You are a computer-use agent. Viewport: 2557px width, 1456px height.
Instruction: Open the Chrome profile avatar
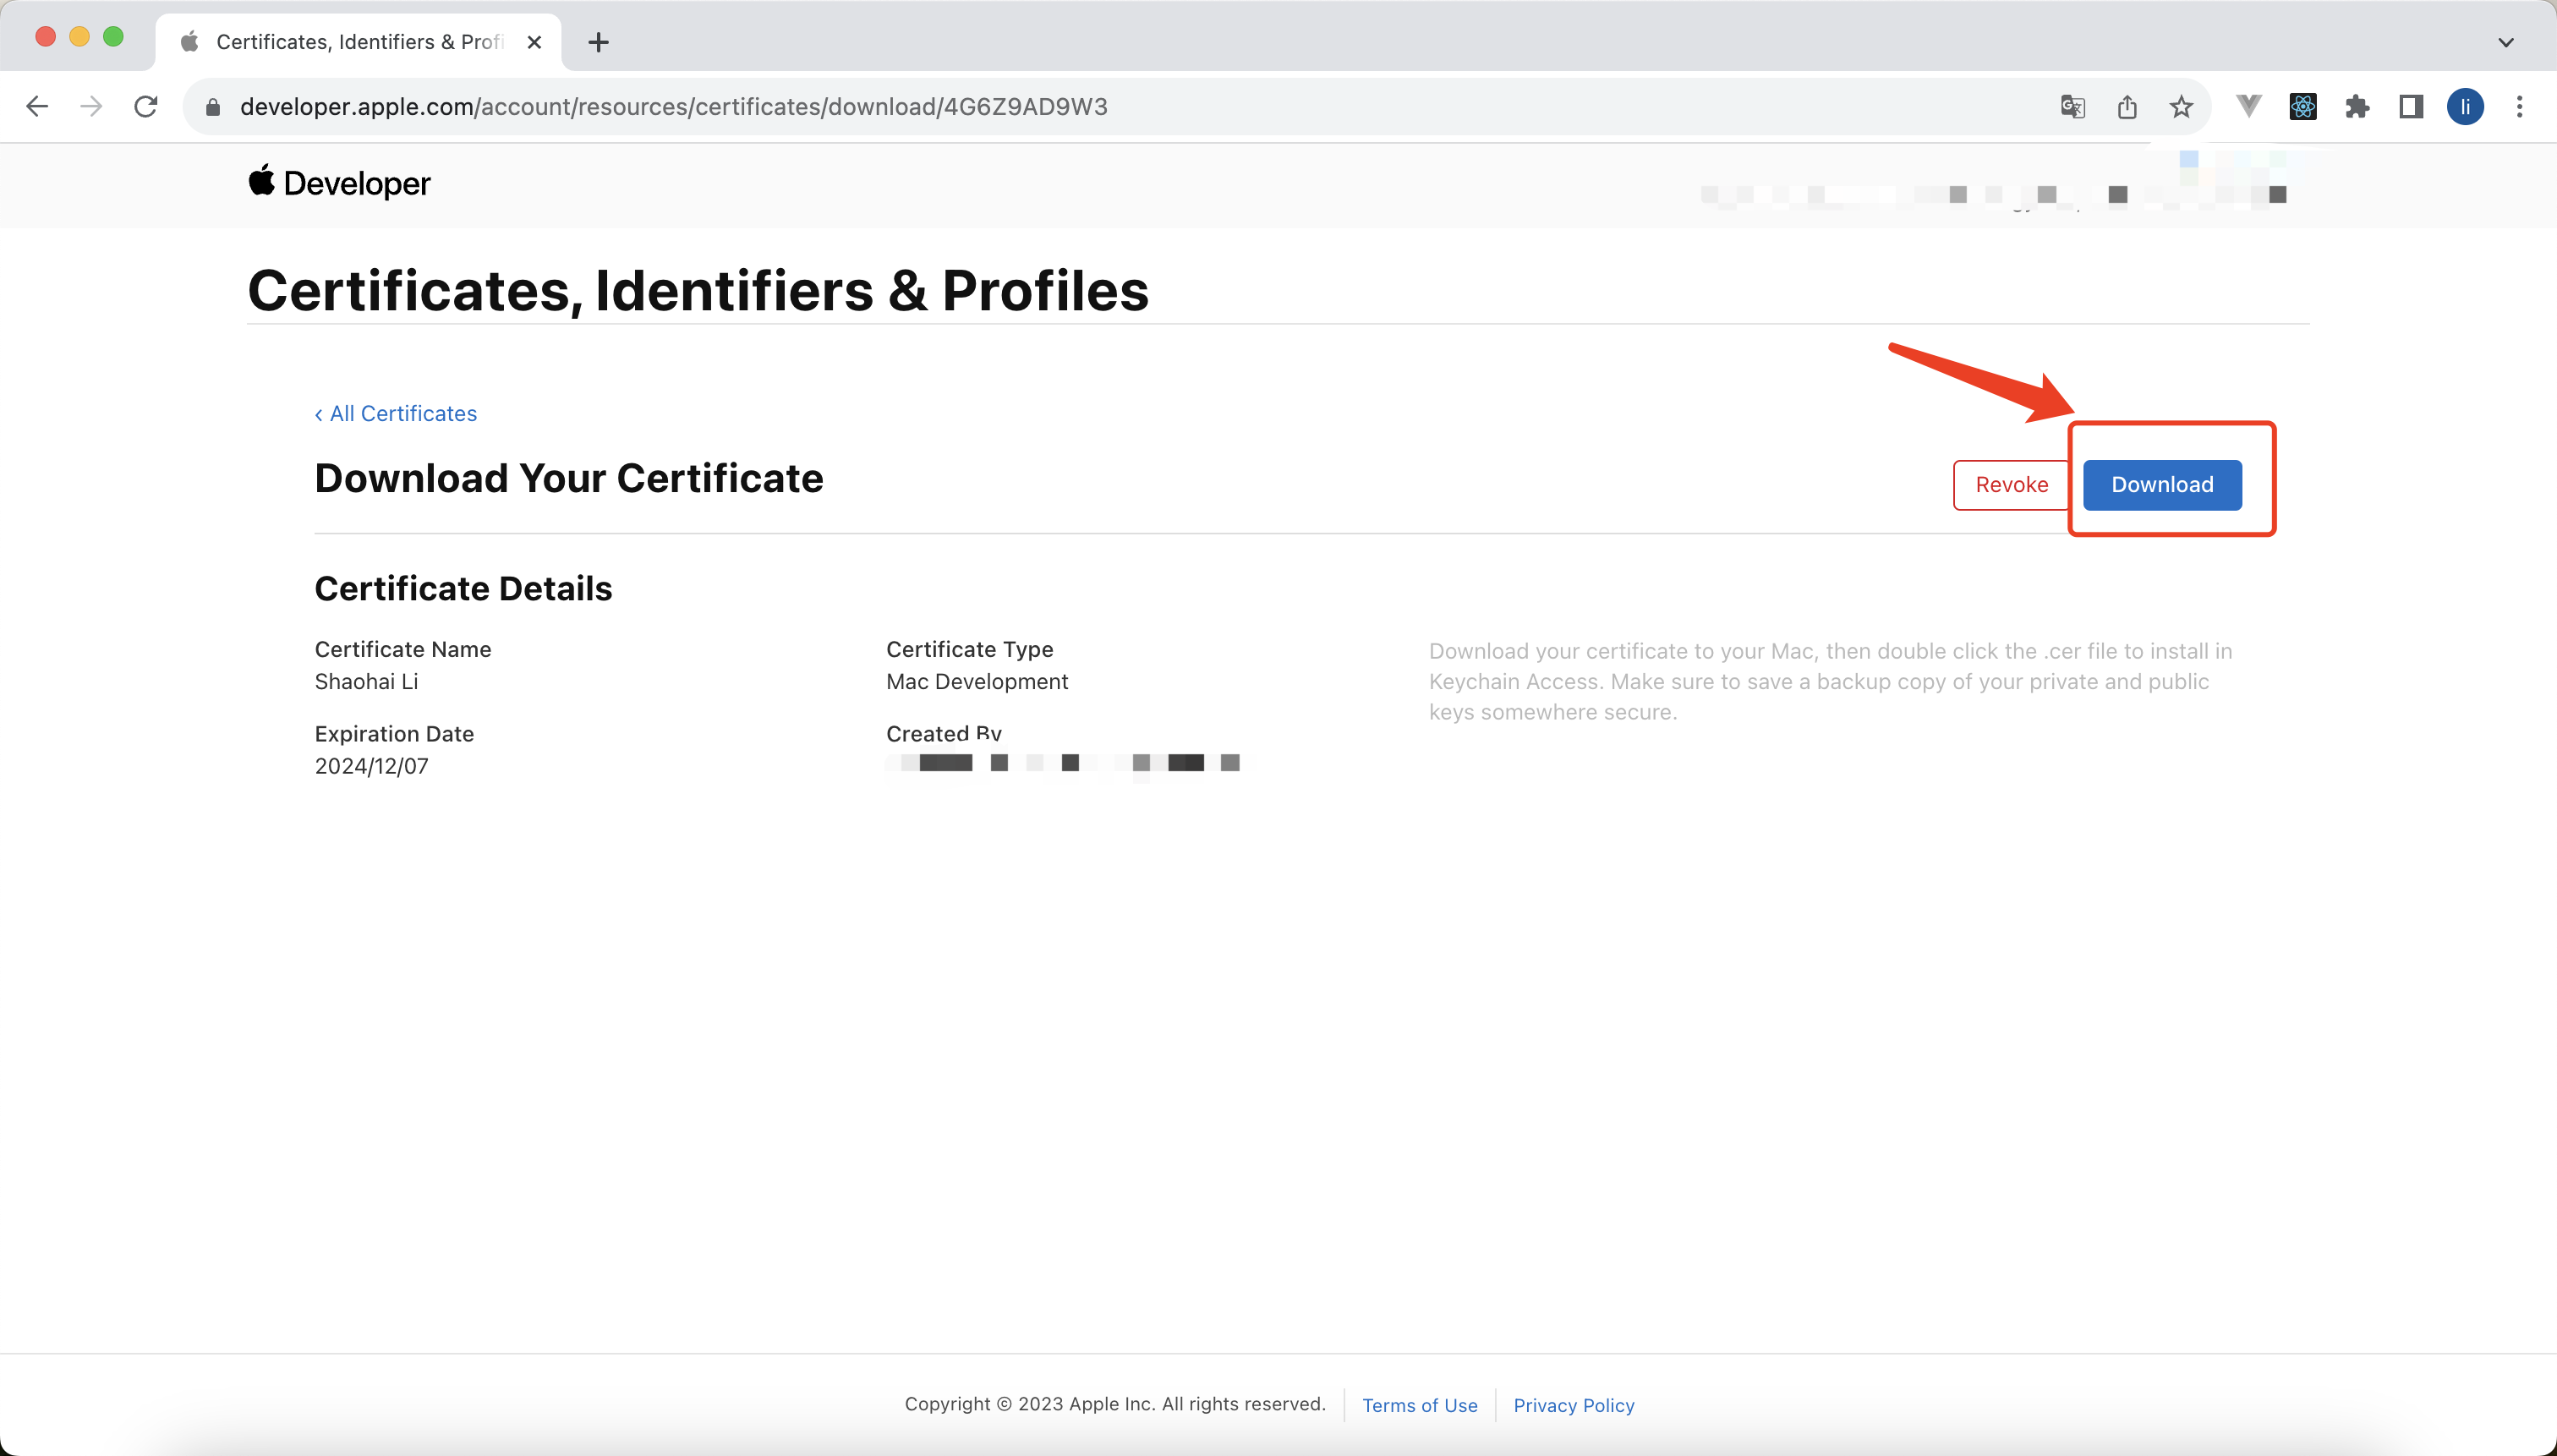tap(2465, 106)
